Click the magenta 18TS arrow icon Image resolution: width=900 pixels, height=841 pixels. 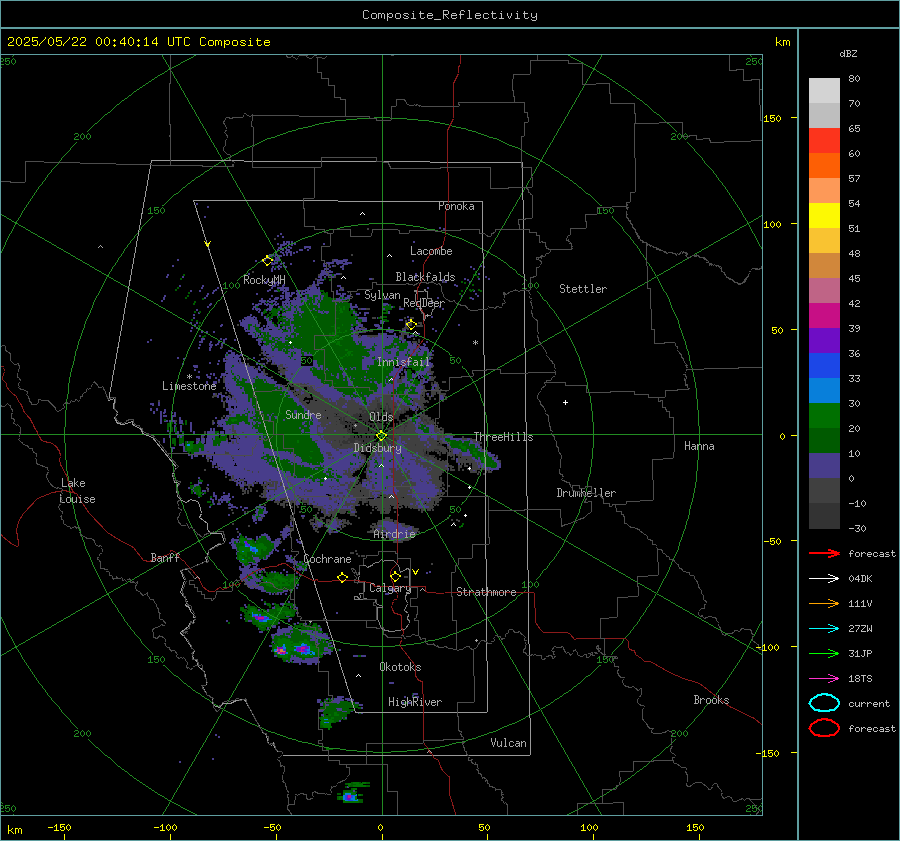[824, 679]
